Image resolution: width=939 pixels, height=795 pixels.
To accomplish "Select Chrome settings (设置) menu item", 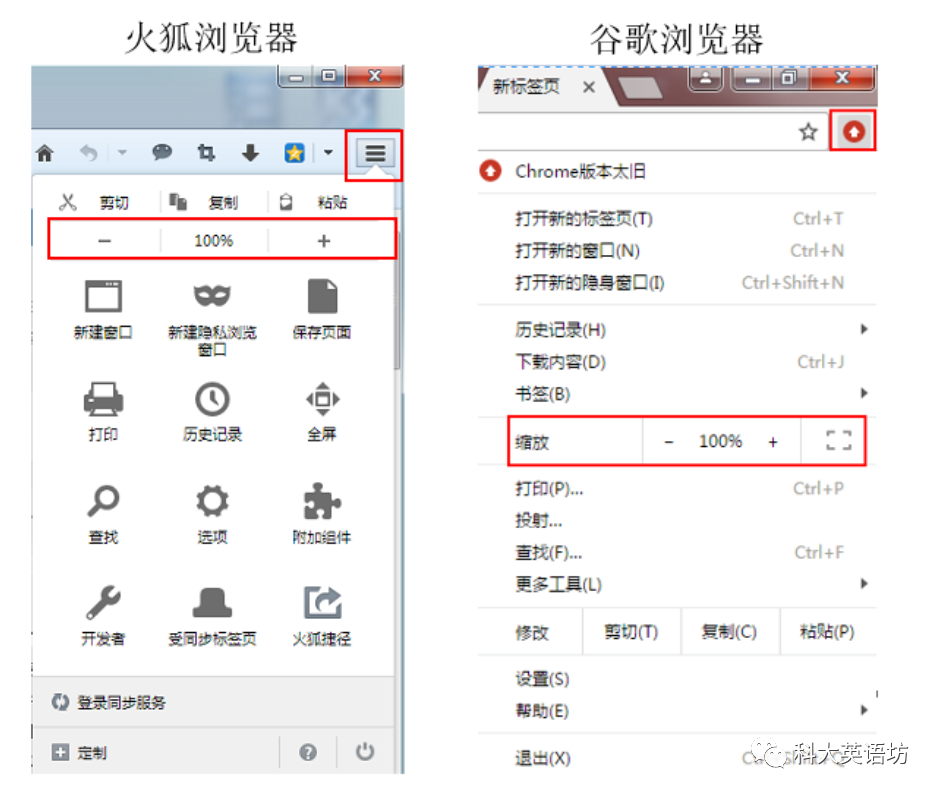I will [543, 679].
